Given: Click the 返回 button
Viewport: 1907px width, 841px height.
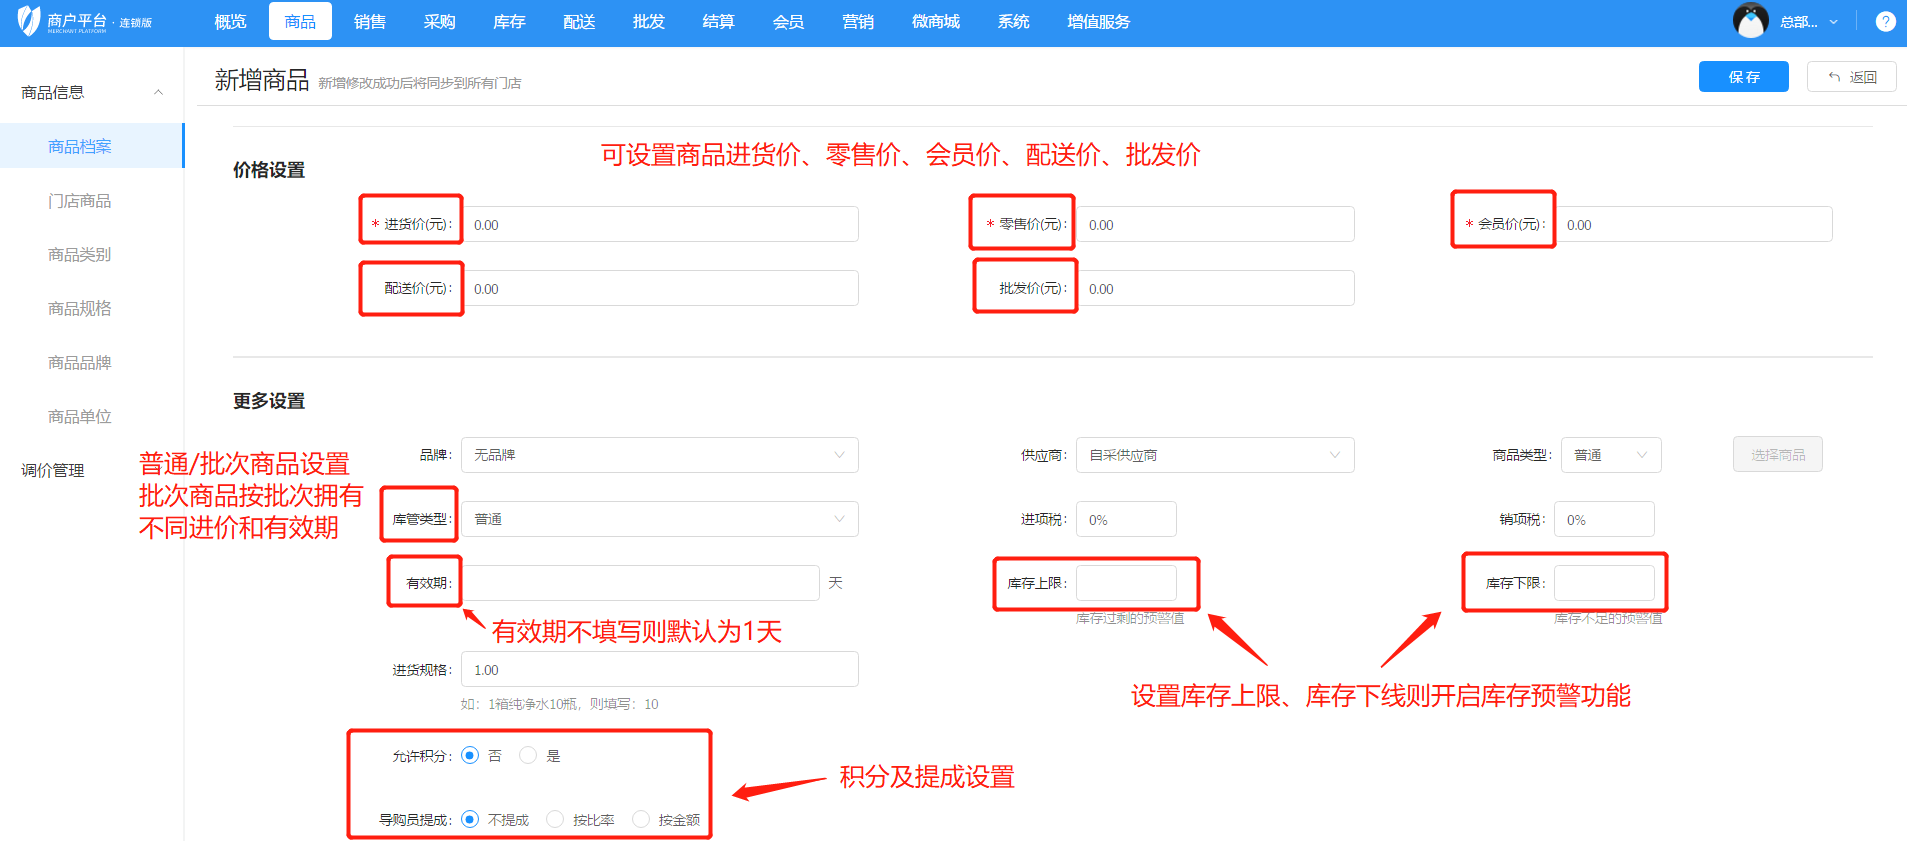Looking at the screenshot, I should (x=1851, y=77).
